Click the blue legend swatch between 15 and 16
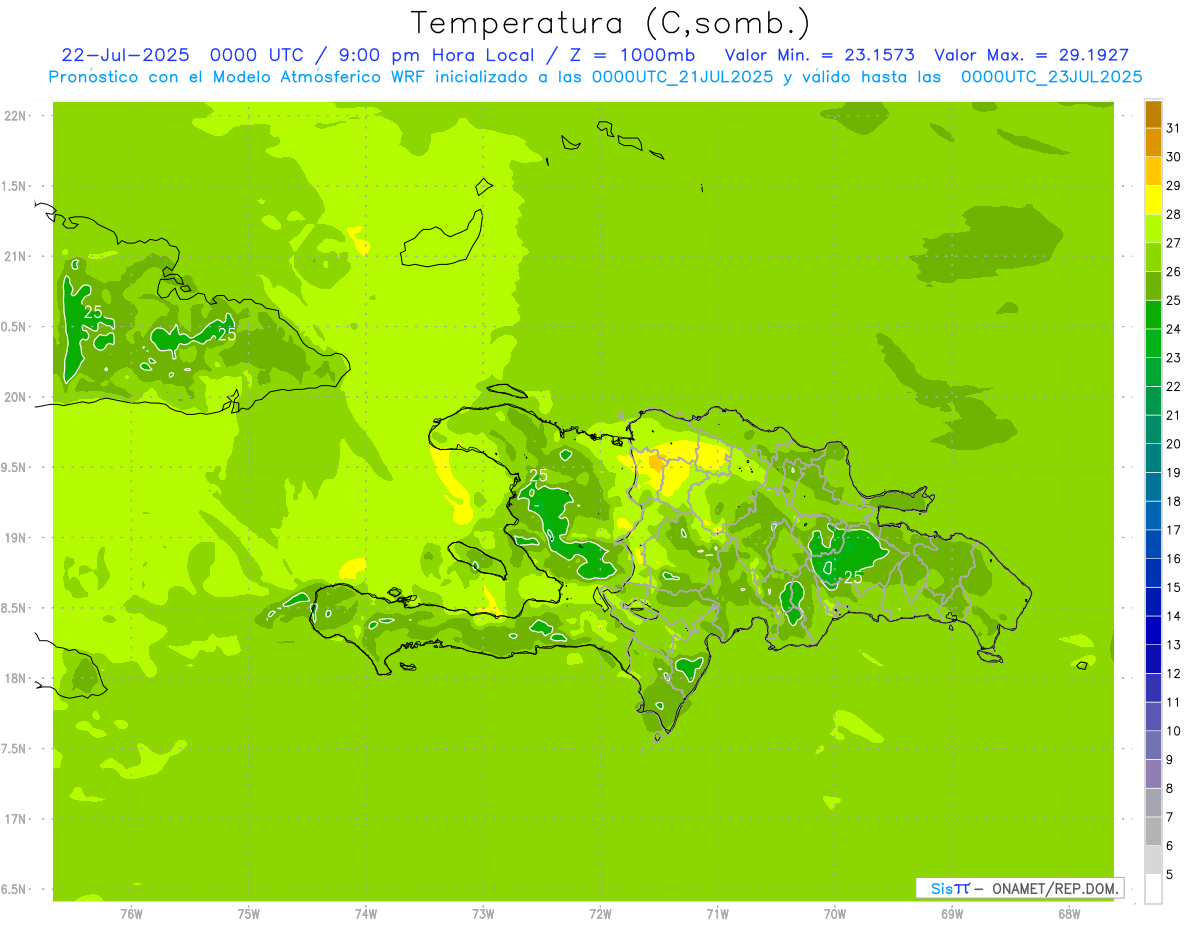 click(x=1153, y=573)
